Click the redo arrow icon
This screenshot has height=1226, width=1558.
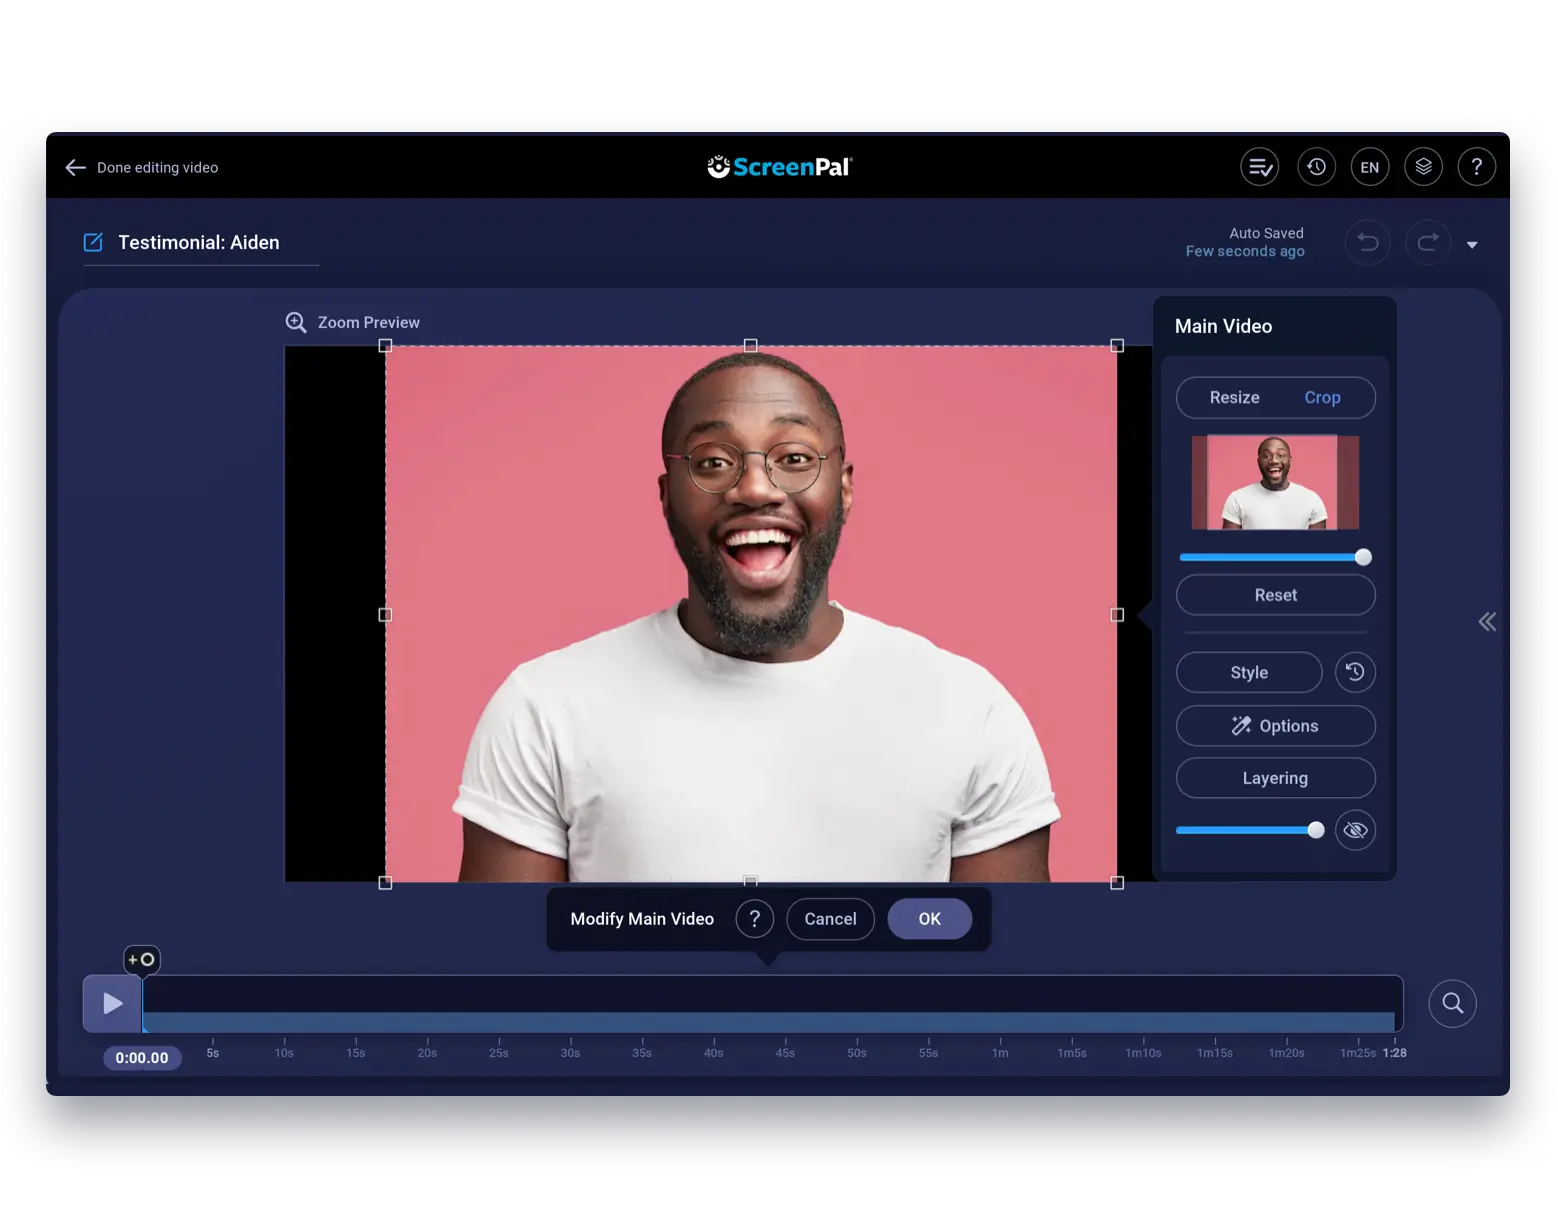click(1428, 243)
